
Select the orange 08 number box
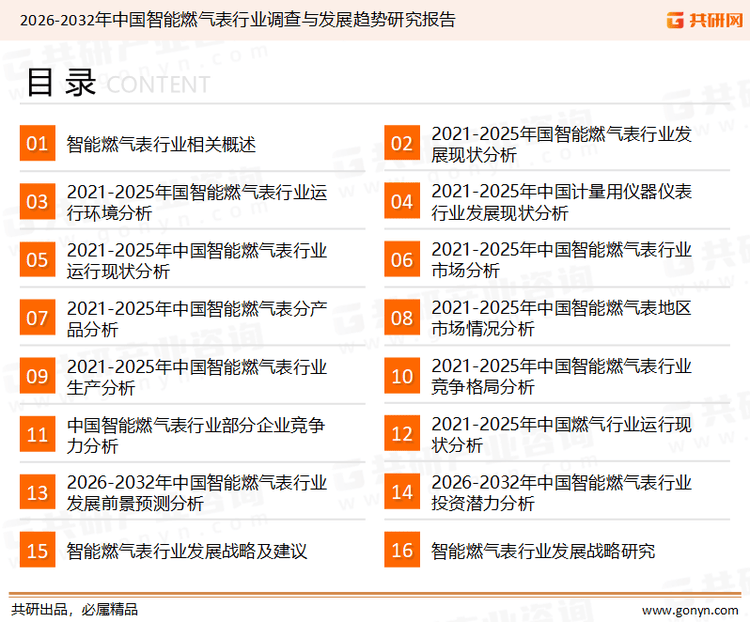[401, 318]
